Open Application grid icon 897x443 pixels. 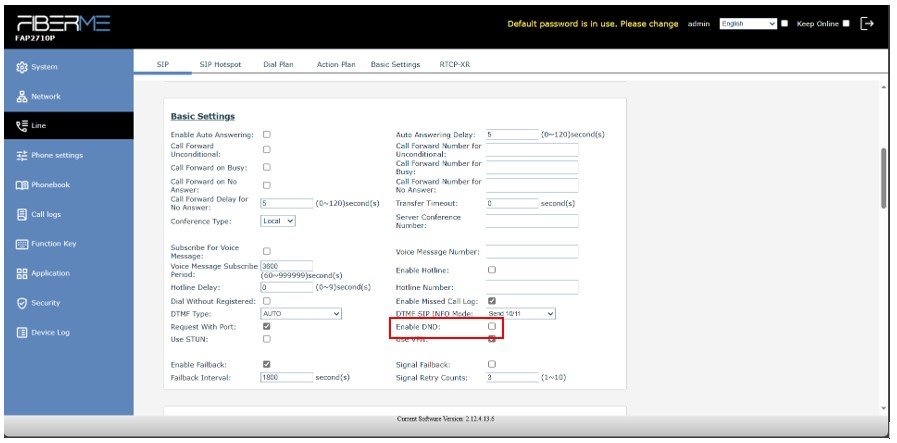coord(22,274)
